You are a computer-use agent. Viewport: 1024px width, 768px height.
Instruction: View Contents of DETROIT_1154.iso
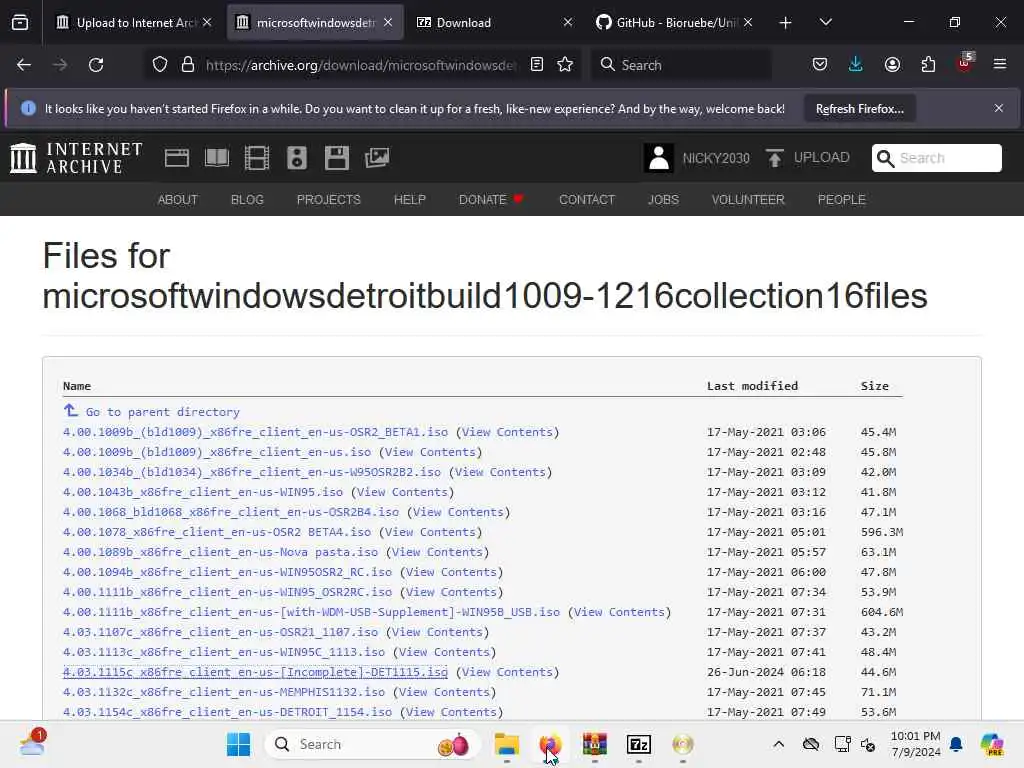pos(451,712)
